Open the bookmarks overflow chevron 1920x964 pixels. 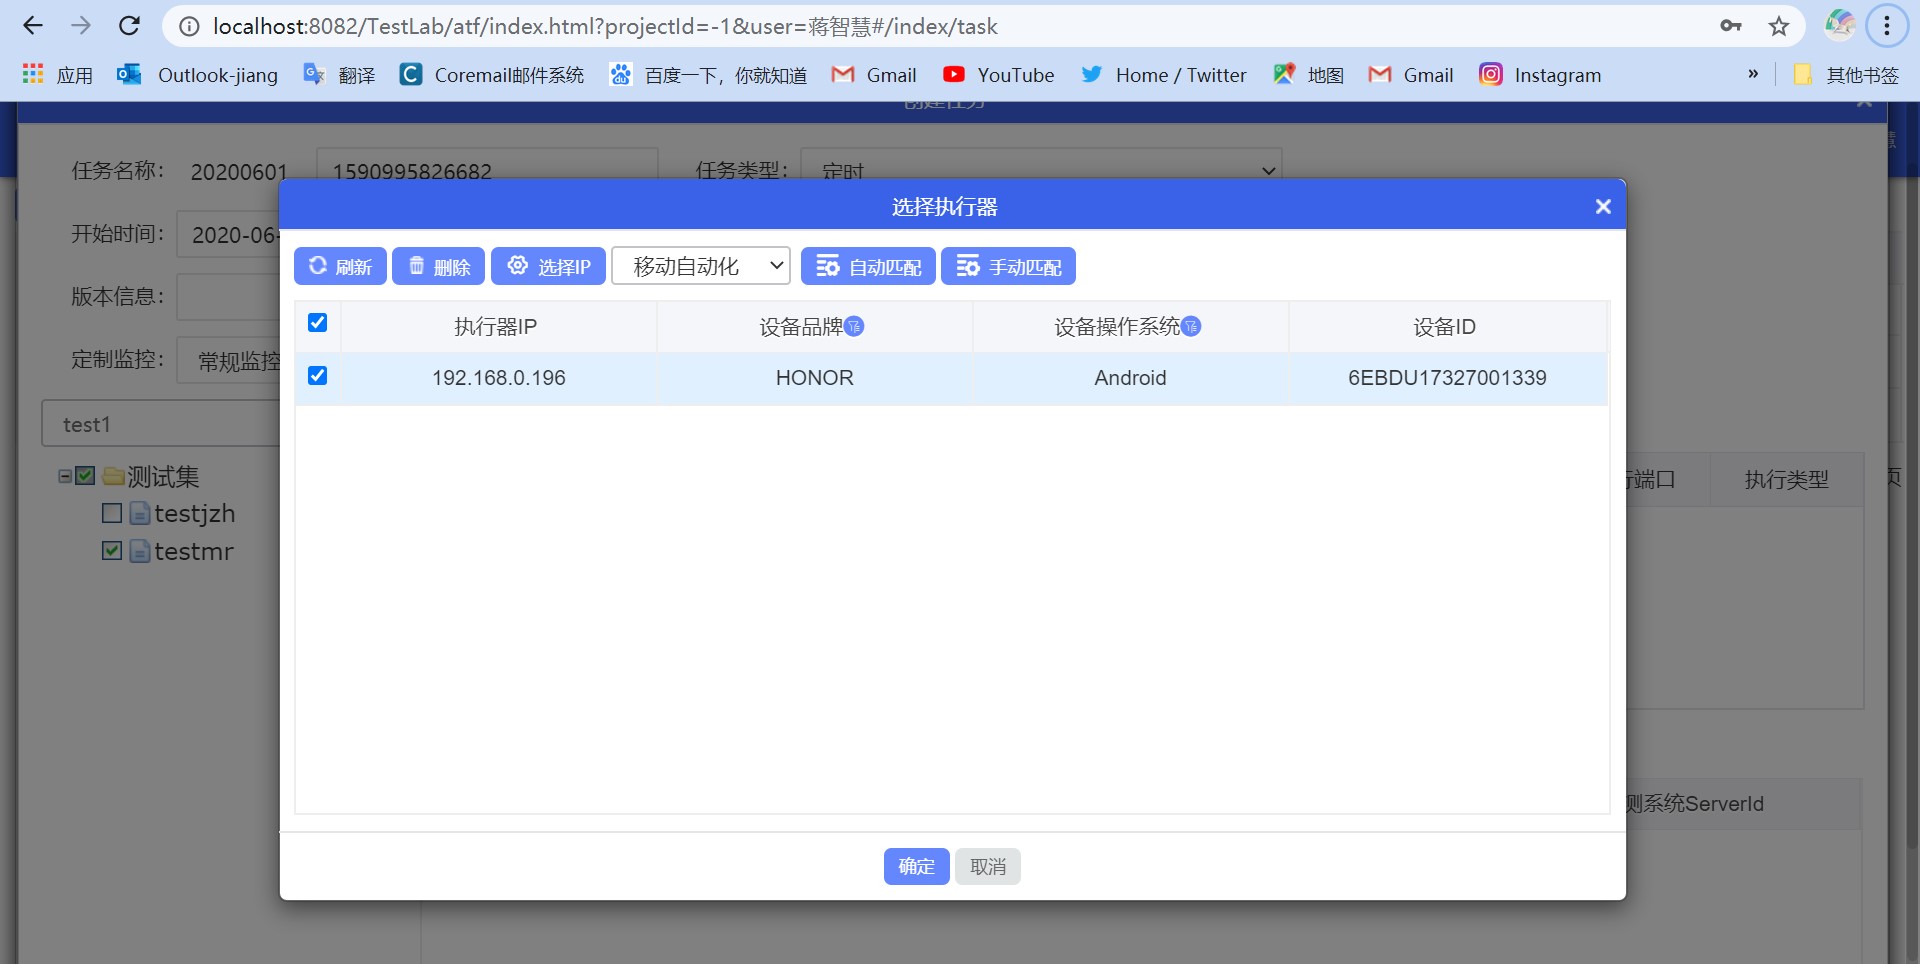click(1753, 74)
